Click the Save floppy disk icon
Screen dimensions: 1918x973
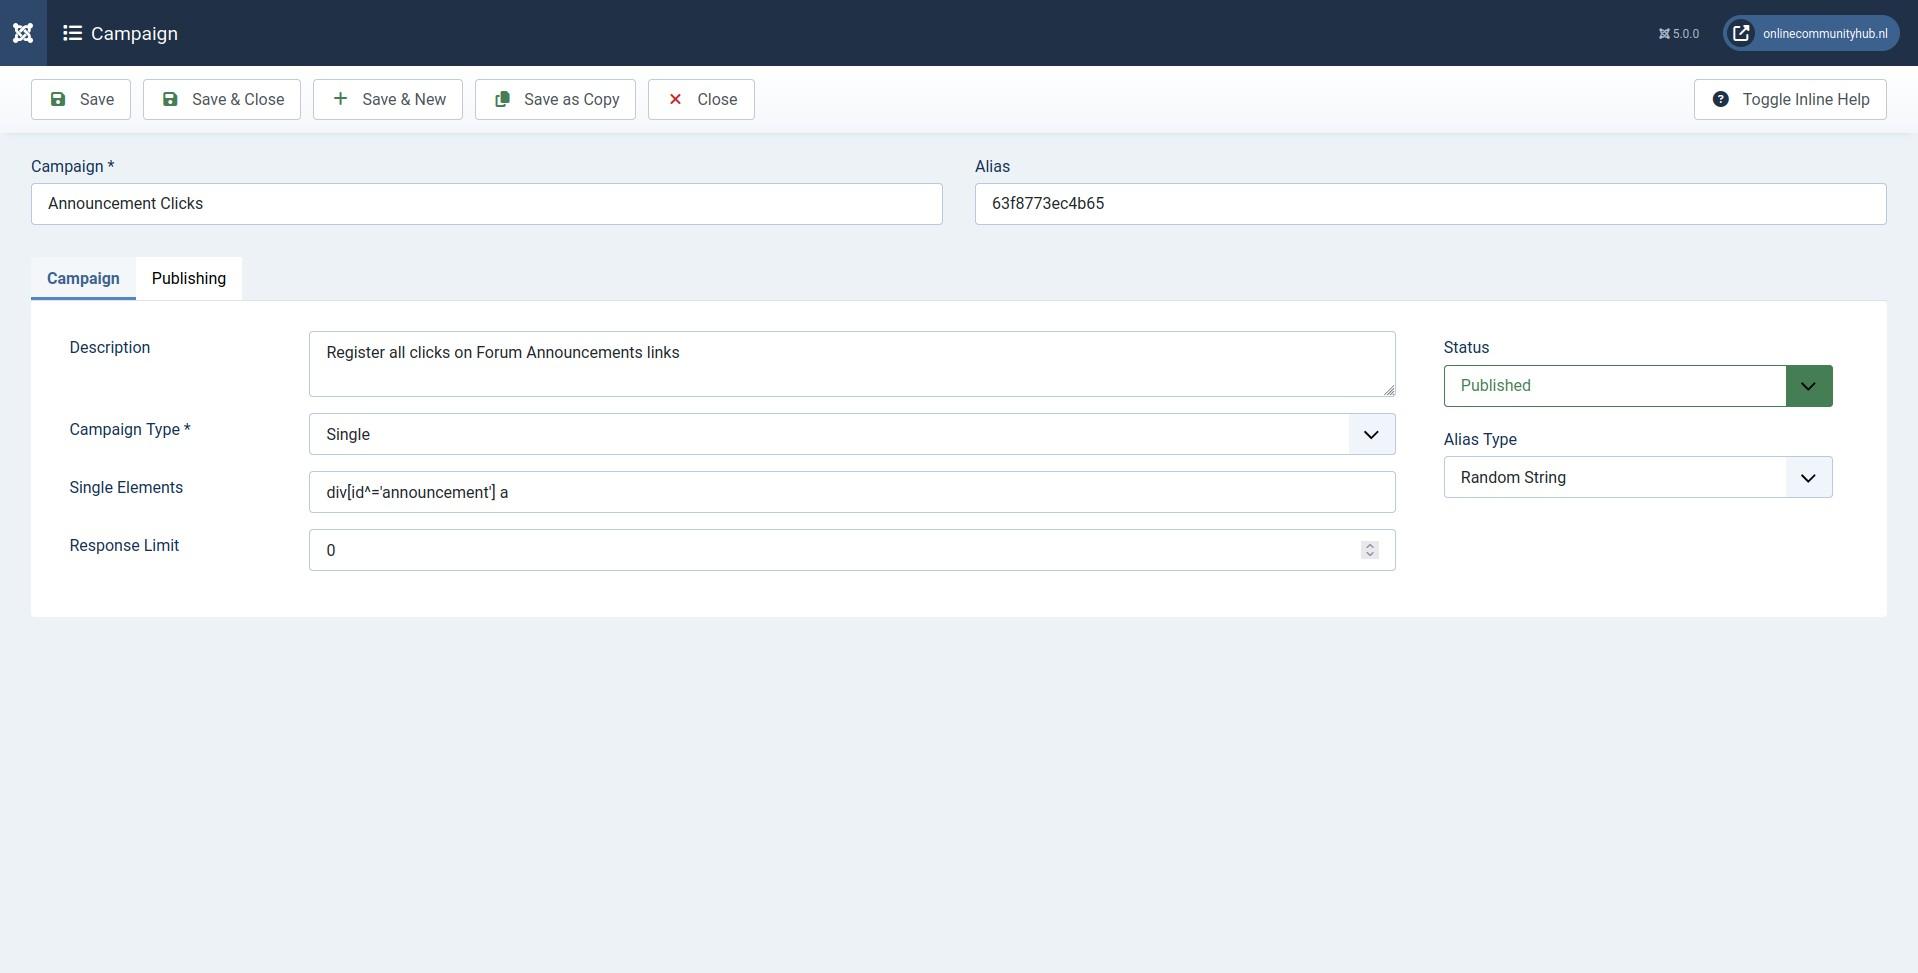[58, 99]
